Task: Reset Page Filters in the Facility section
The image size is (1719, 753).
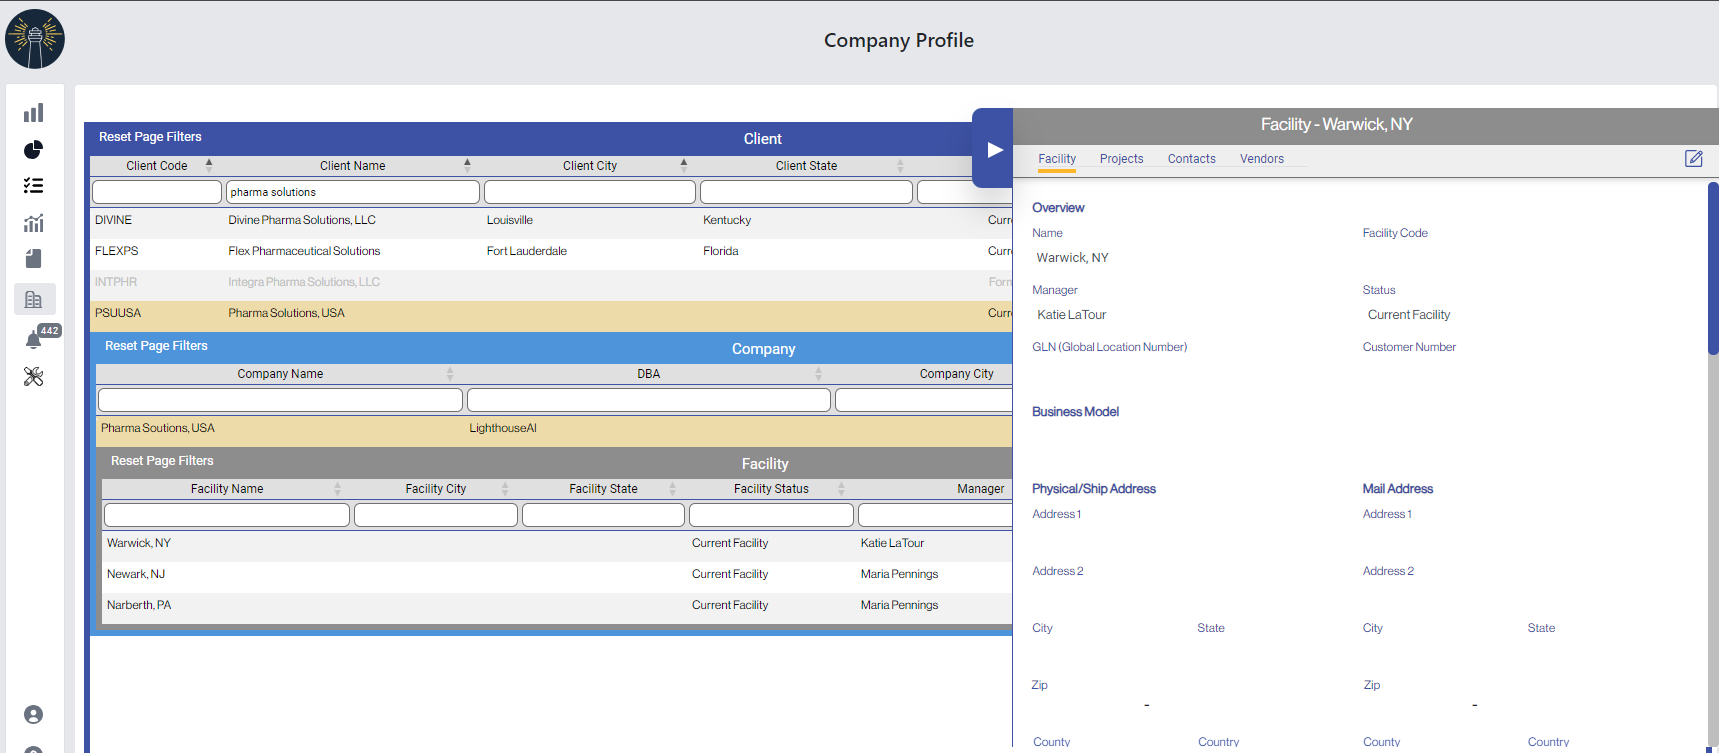Action: pyautogui.click(x=162, y=461)
